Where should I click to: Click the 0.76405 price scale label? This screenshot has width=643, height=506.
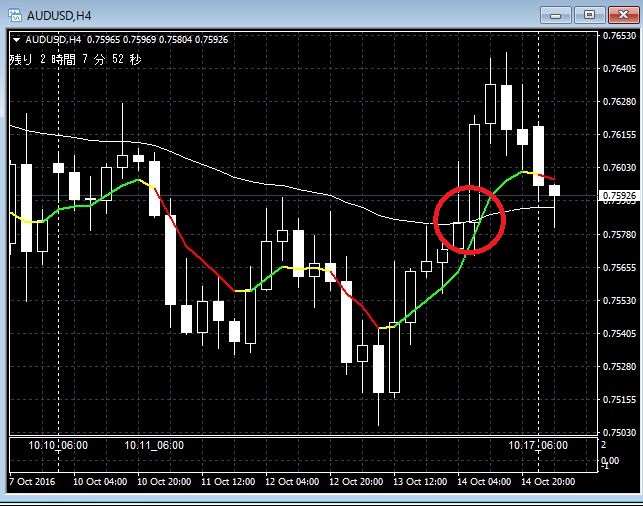coord(619,68)
